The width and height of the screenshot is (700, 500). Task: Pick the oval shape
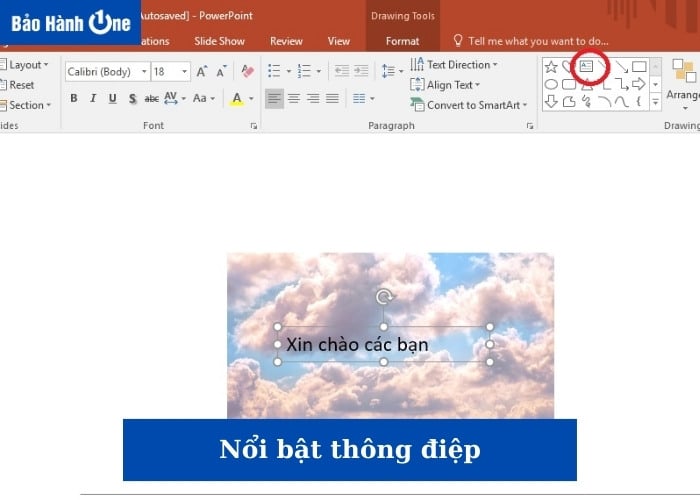551,84
